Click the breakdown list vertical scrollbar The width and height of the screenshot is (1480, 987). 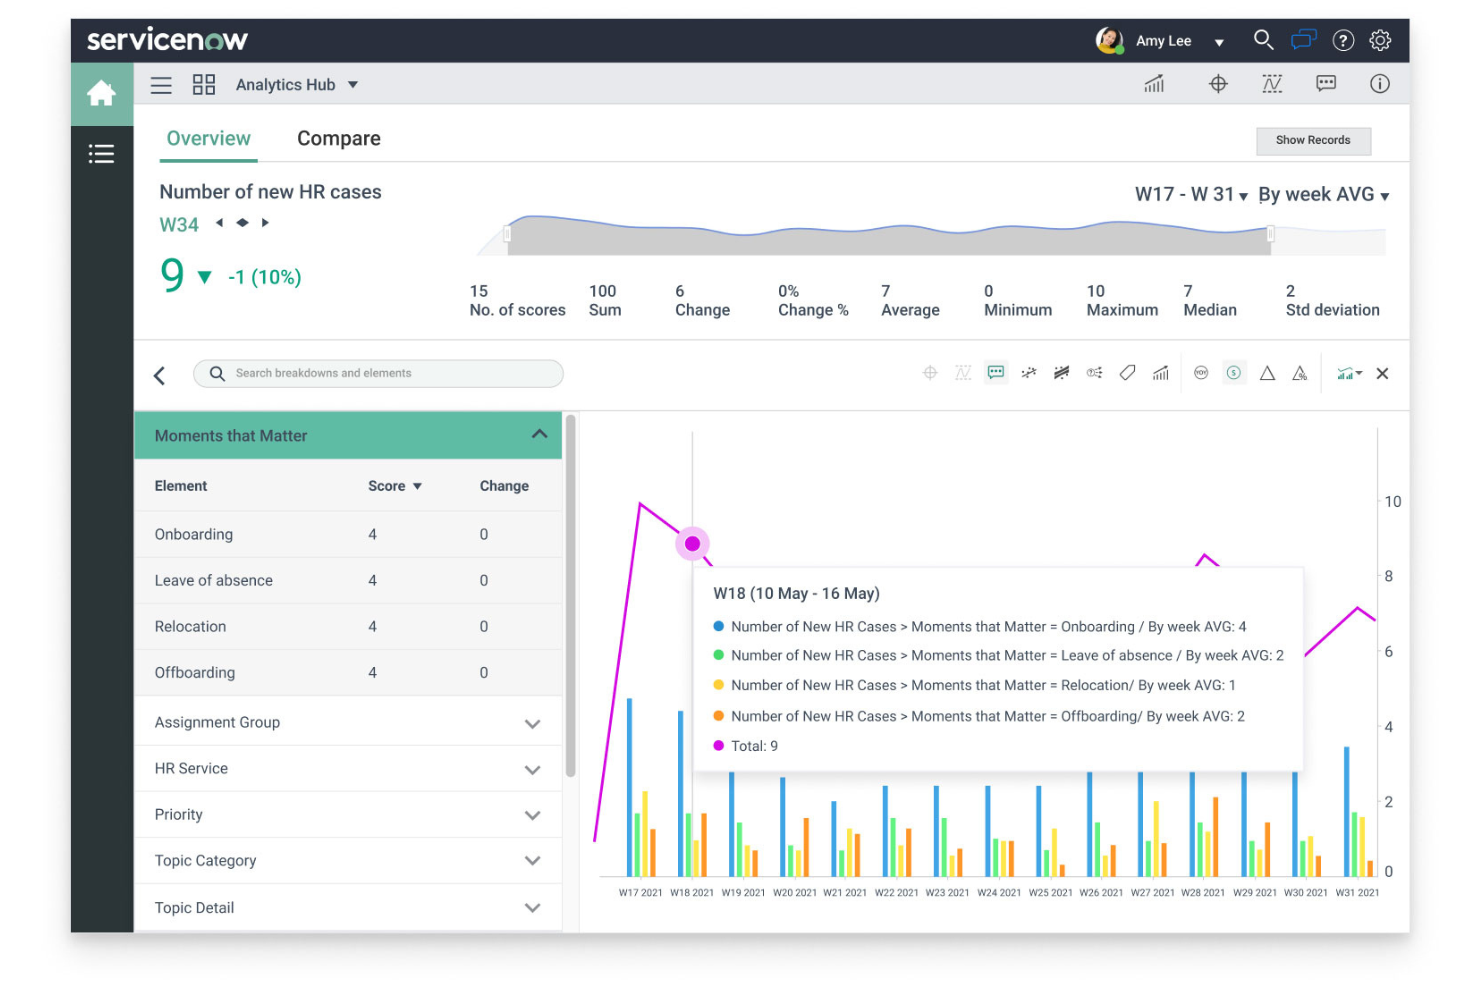pyautogui.click(x=570, y=595)
